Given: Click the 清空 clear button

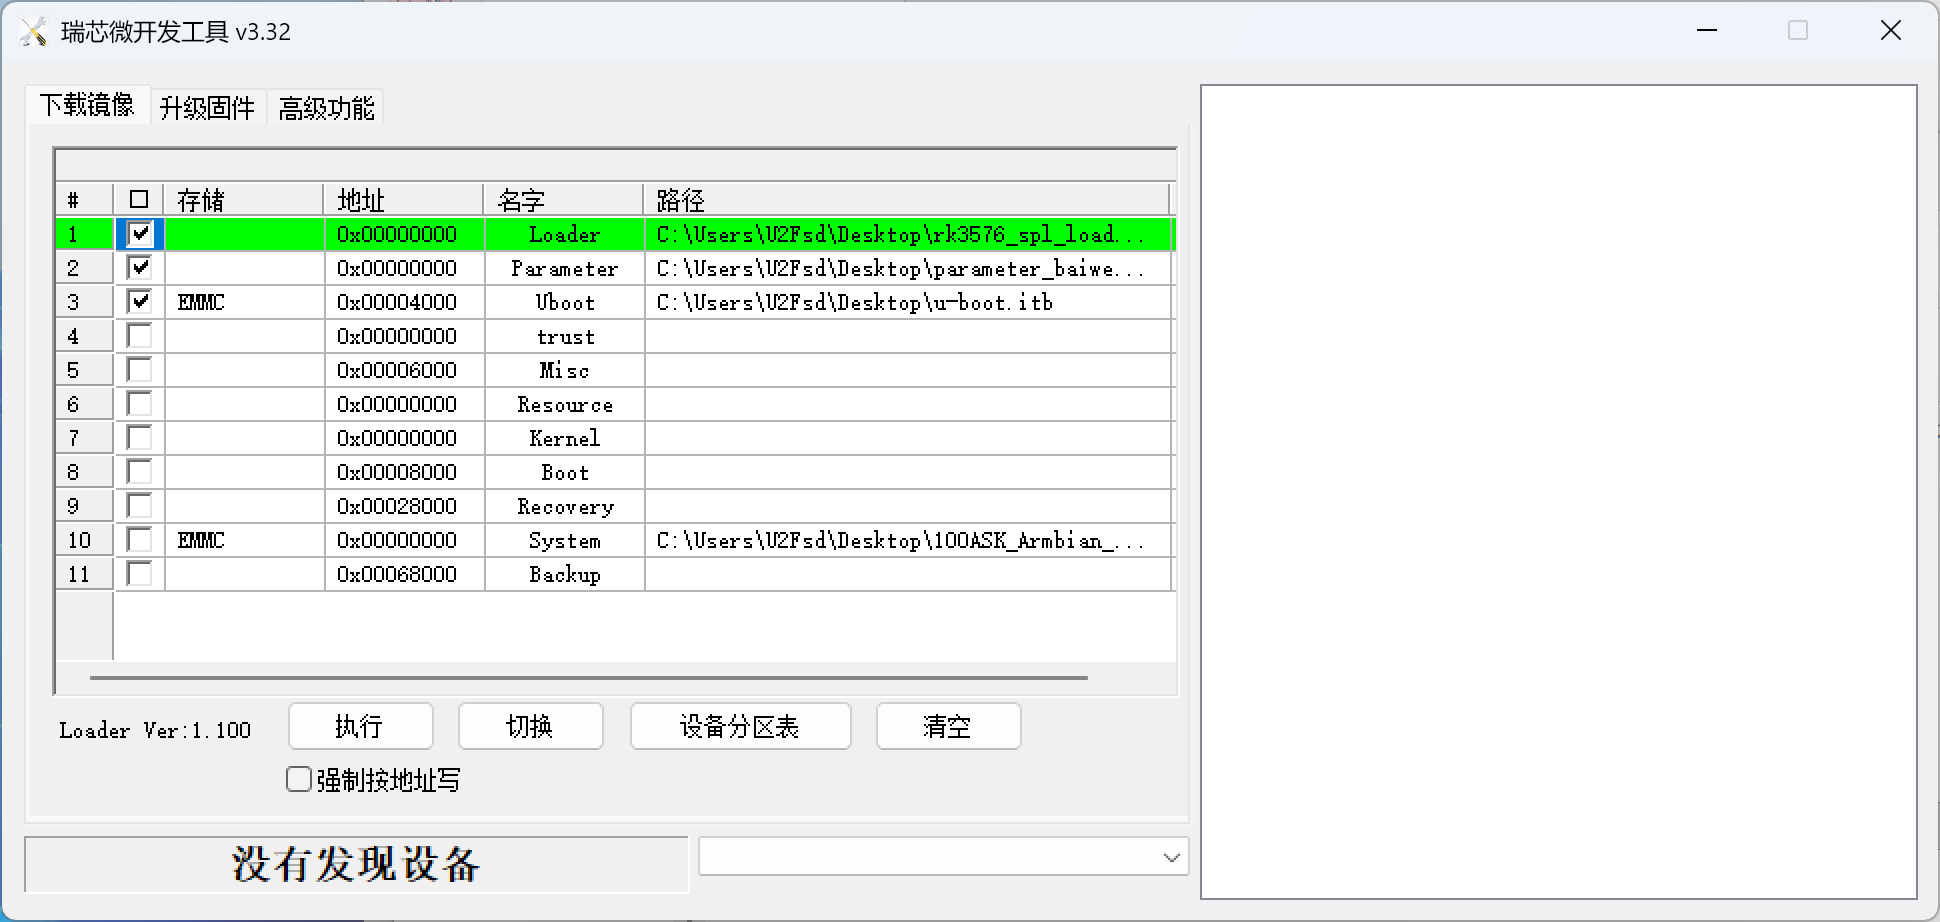Looking at the screenshot, I should [947, 726].
